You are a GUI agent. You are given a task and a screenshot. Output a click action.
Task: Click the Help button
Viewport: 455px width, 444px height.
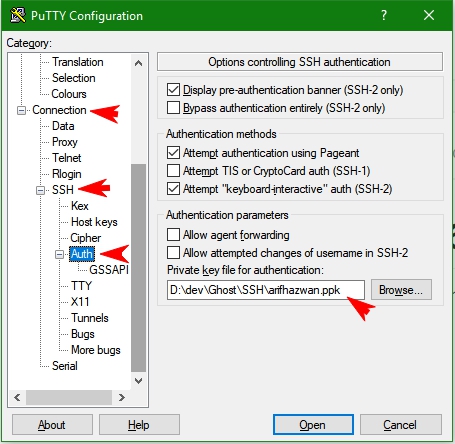pos(139,425)
